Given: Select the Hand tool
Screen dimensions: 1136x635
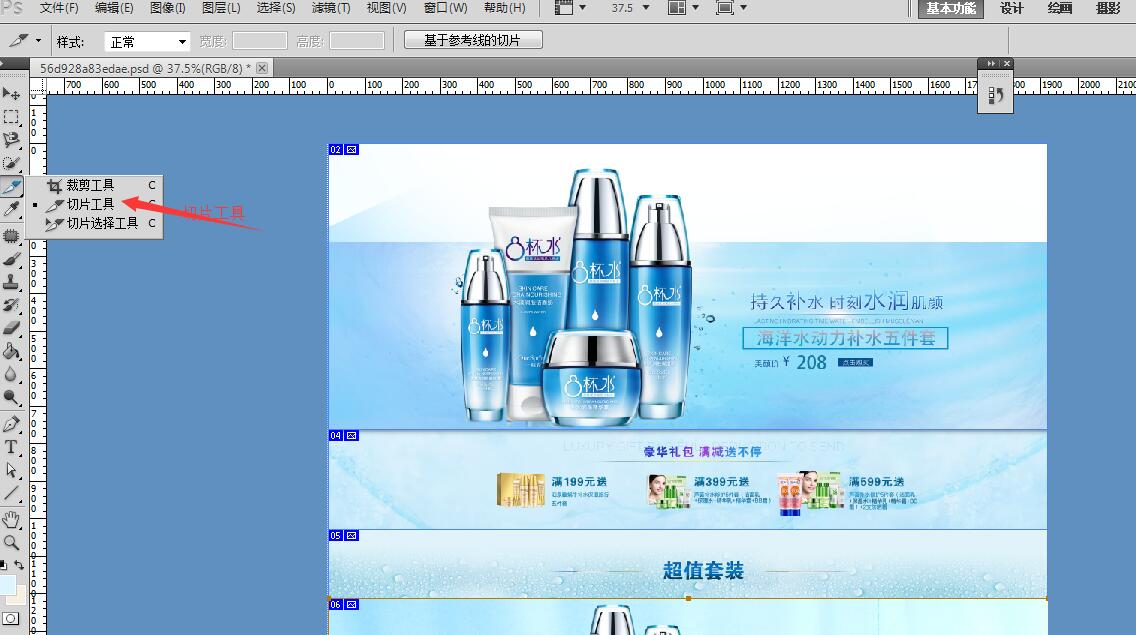Looking at the screenshot, I should pyautogui.click(x=12, y=519).
